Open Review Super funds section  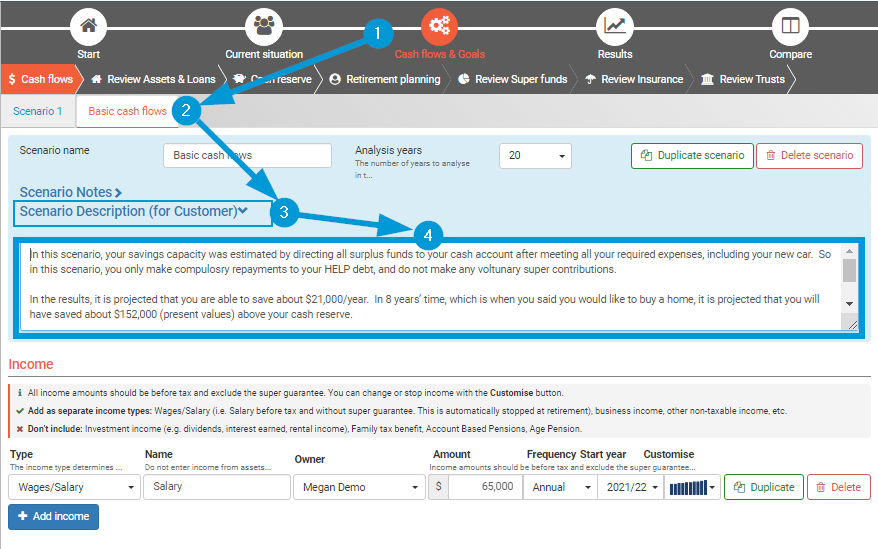tap(512, 79)
